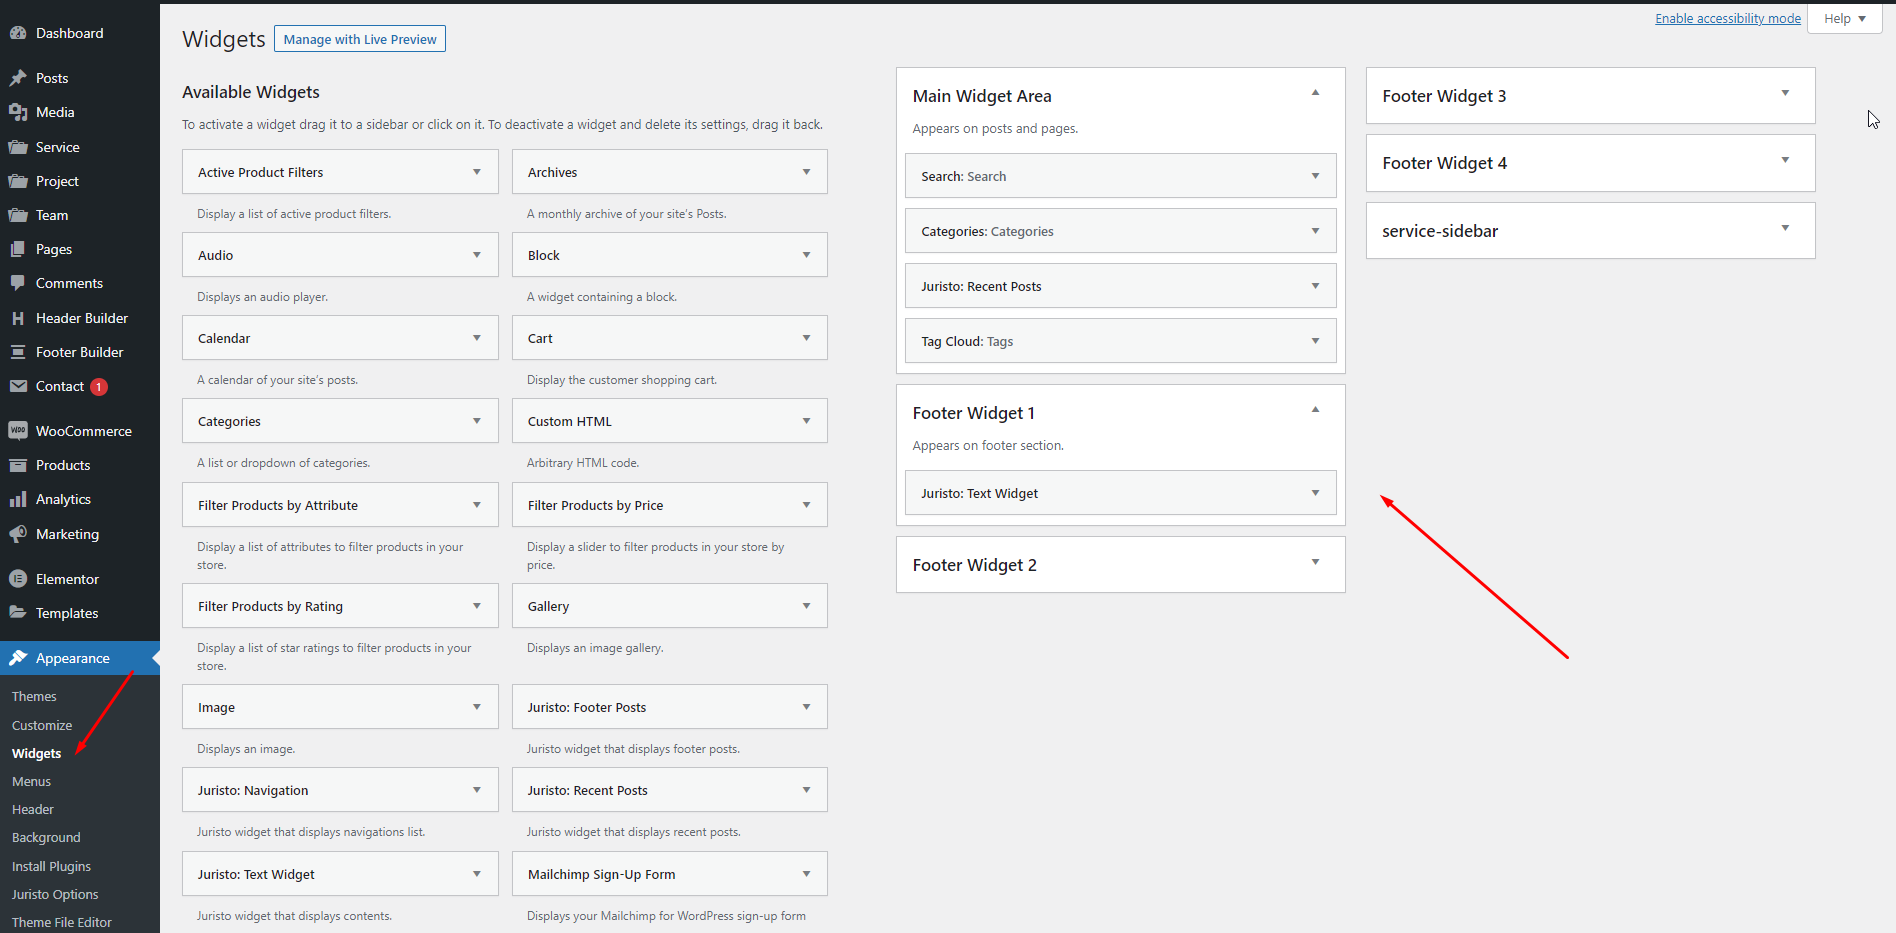The width and height of the screenshot is (1896, 933).
Task: Open the Menus submenu item
Action: [x=31, y=781]
